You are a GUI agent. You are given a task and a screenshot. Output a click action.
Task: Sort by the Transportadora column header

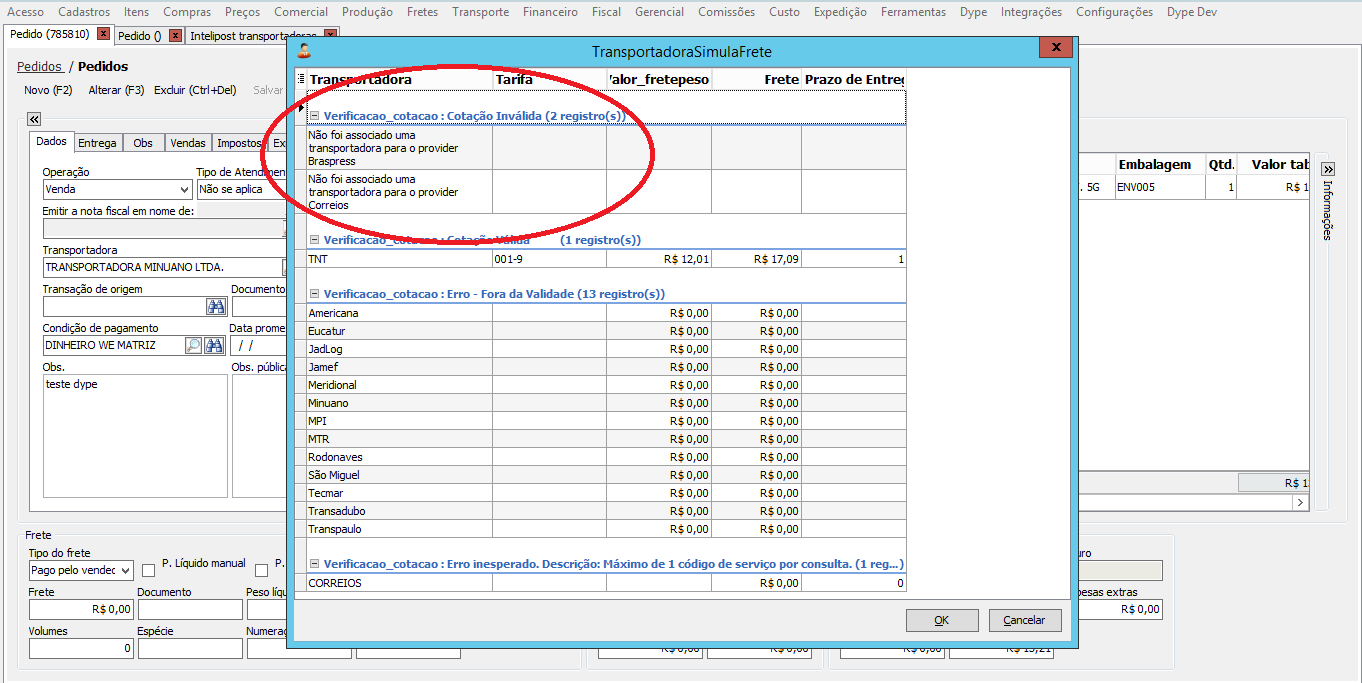pos(400,79)
